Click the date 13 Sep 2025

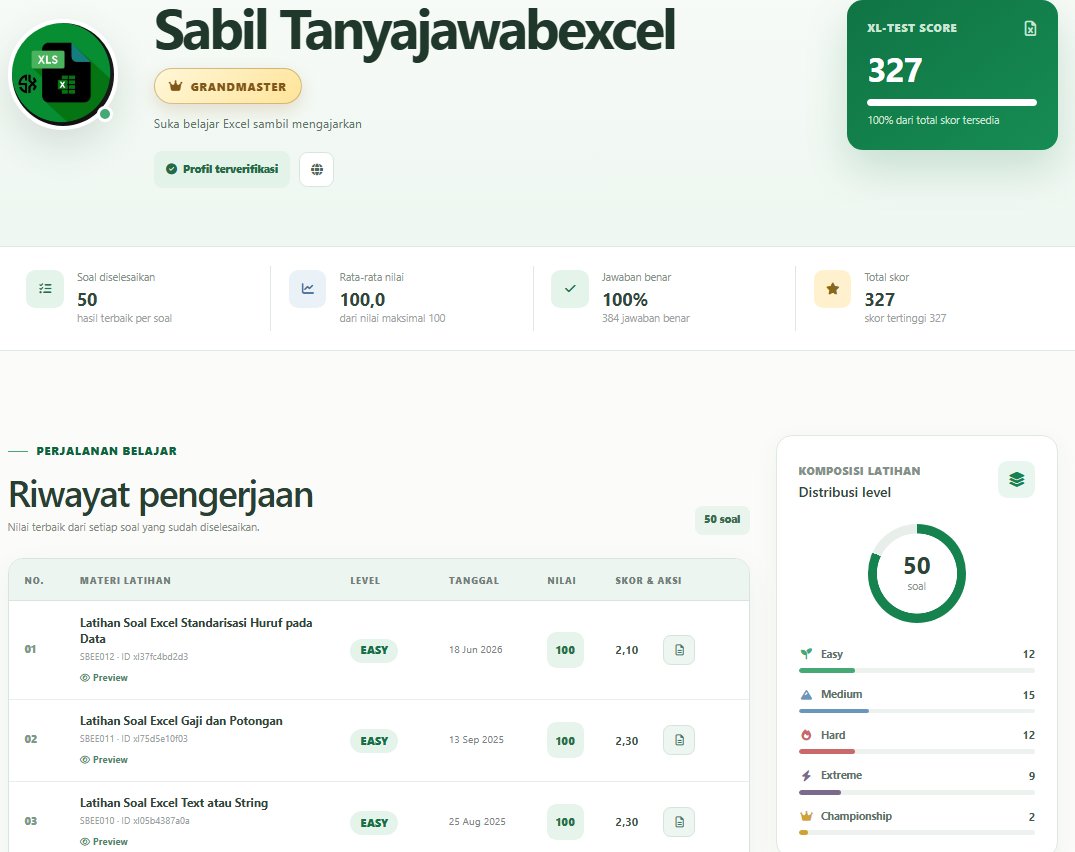click(476, 740)
